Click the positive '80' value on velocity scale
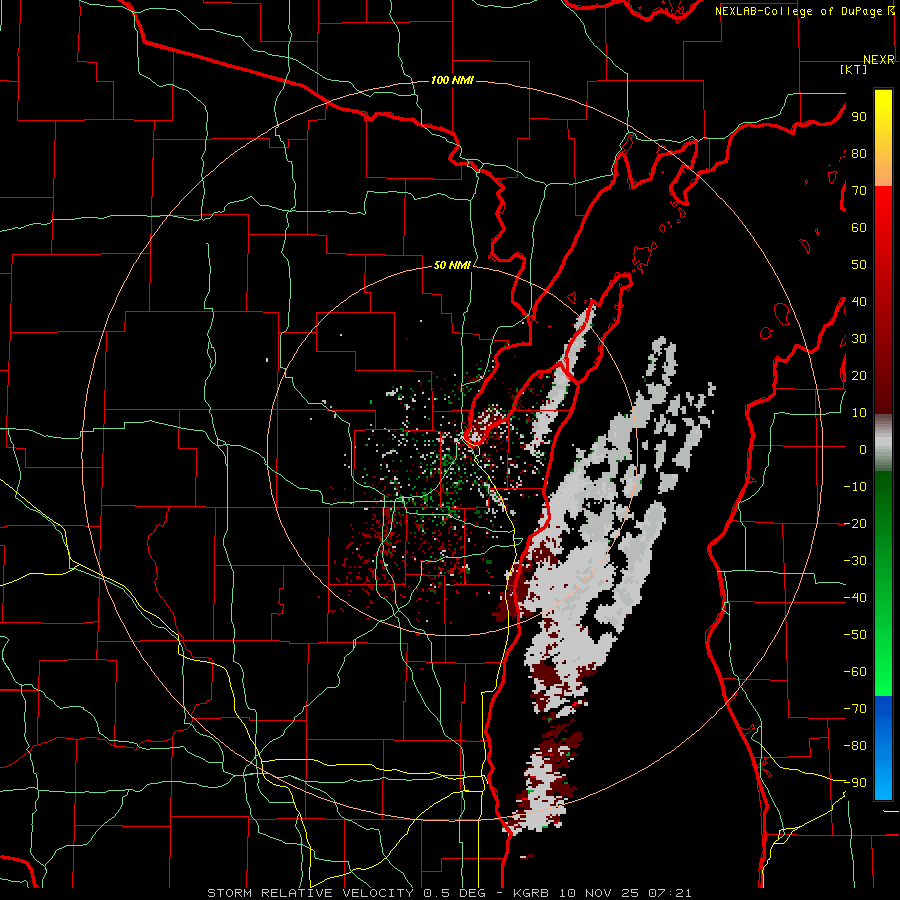The height and width of the screenshot is (900, 900). pos(859,154)
